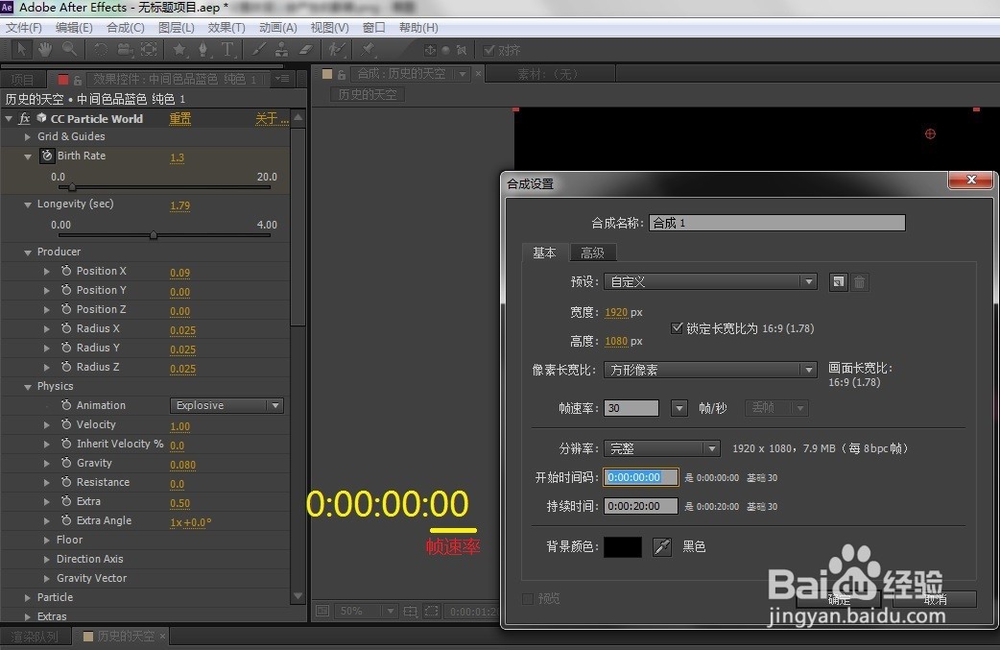Activate the Clone Stamp tool
Screen dimensions: 1000x650
click(x=284, y=49)
